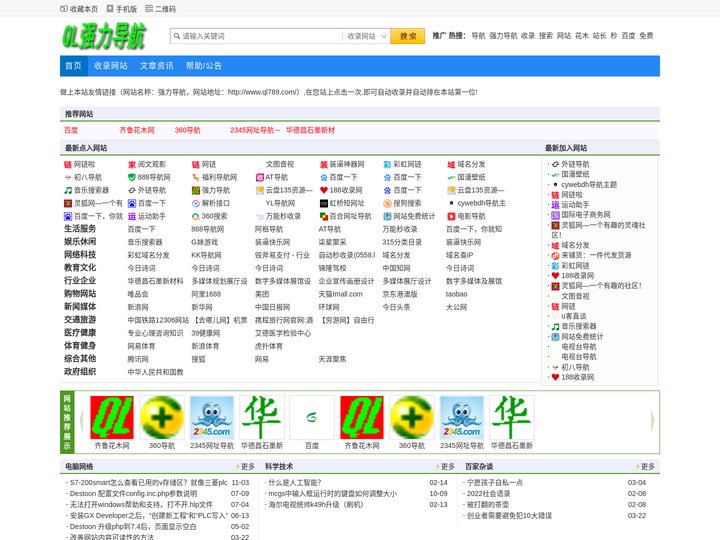Open the 华德昌石墨新材 recommended link
720x540 pixels.
point(310,130)
